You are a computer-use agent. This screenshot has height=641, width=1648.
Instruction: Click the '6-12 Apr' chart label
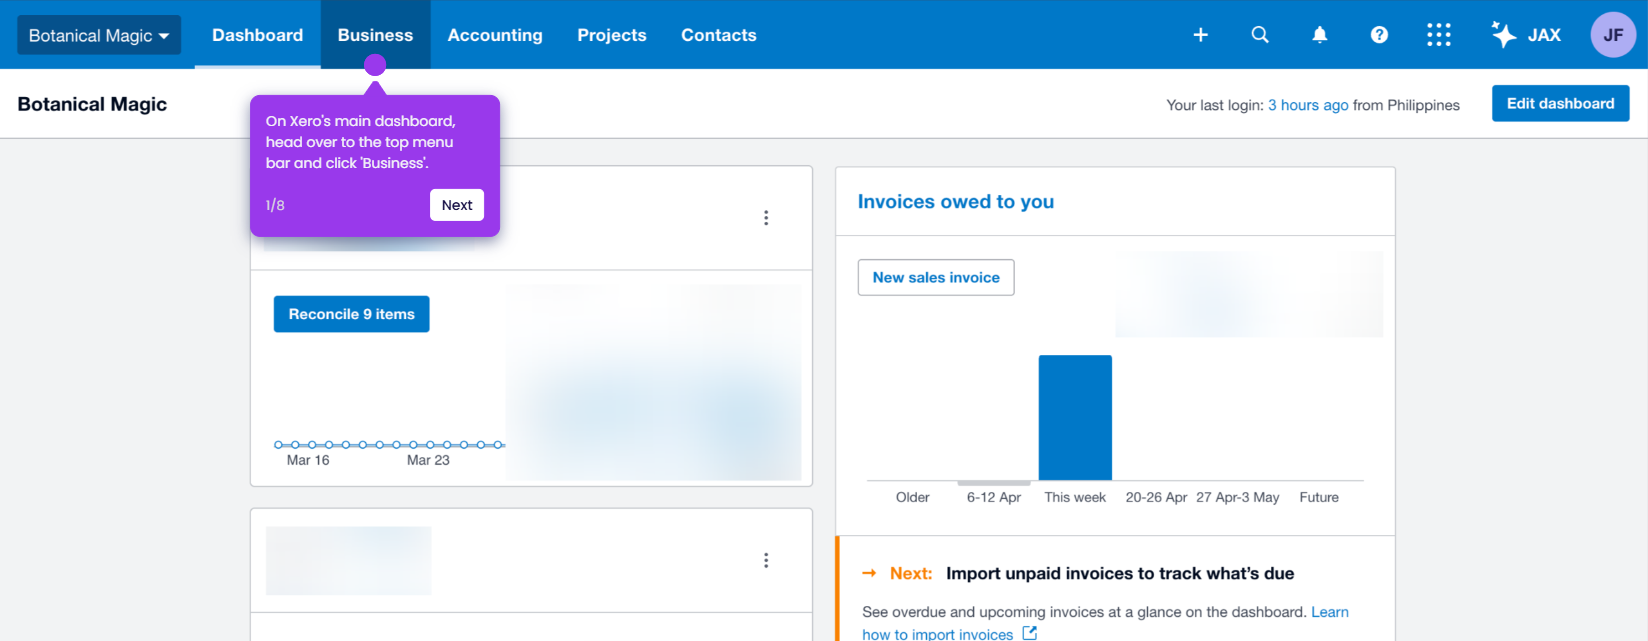(x=994, y=497)
